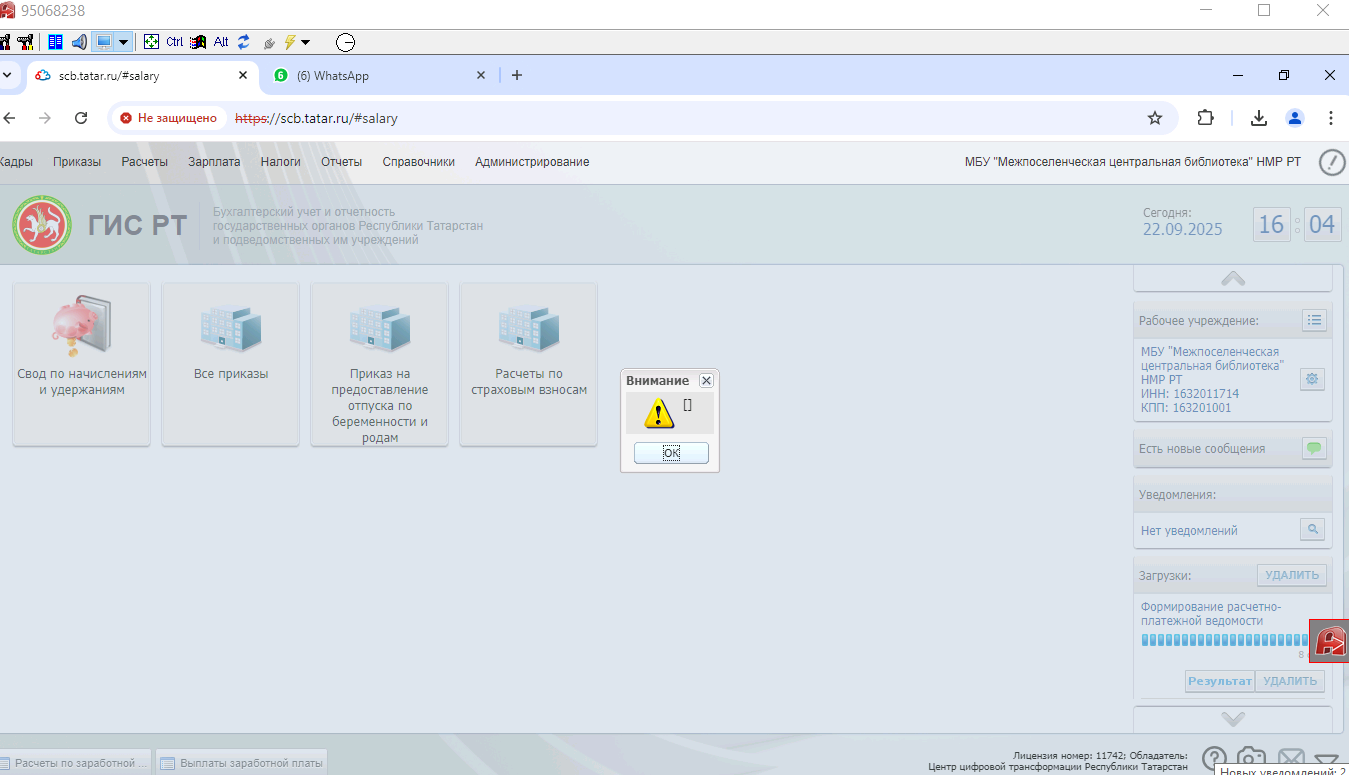Viewport: 1349px width, 775px height.
Task: Open 'Выплаты заработной платы' bottom tab
Action: [x=241, y=763]
